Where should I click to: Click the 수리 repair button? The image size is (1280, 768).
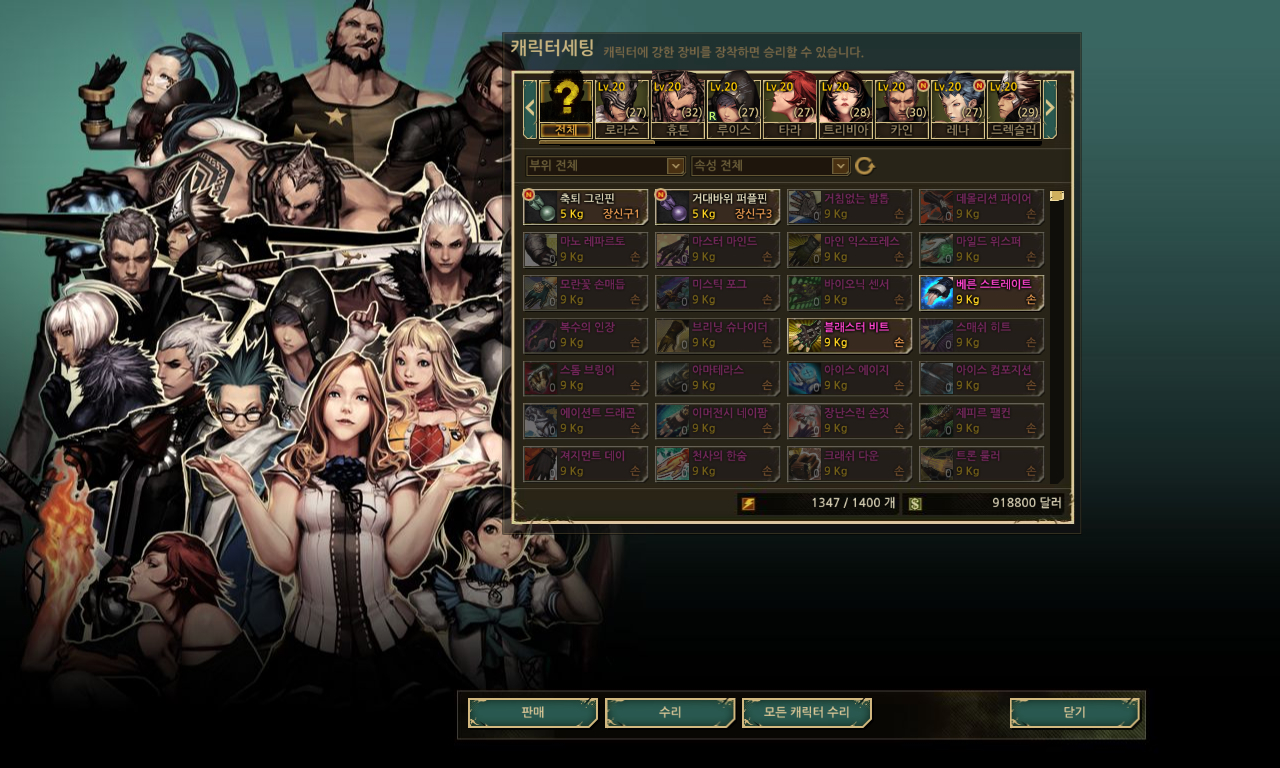(670, 713)
